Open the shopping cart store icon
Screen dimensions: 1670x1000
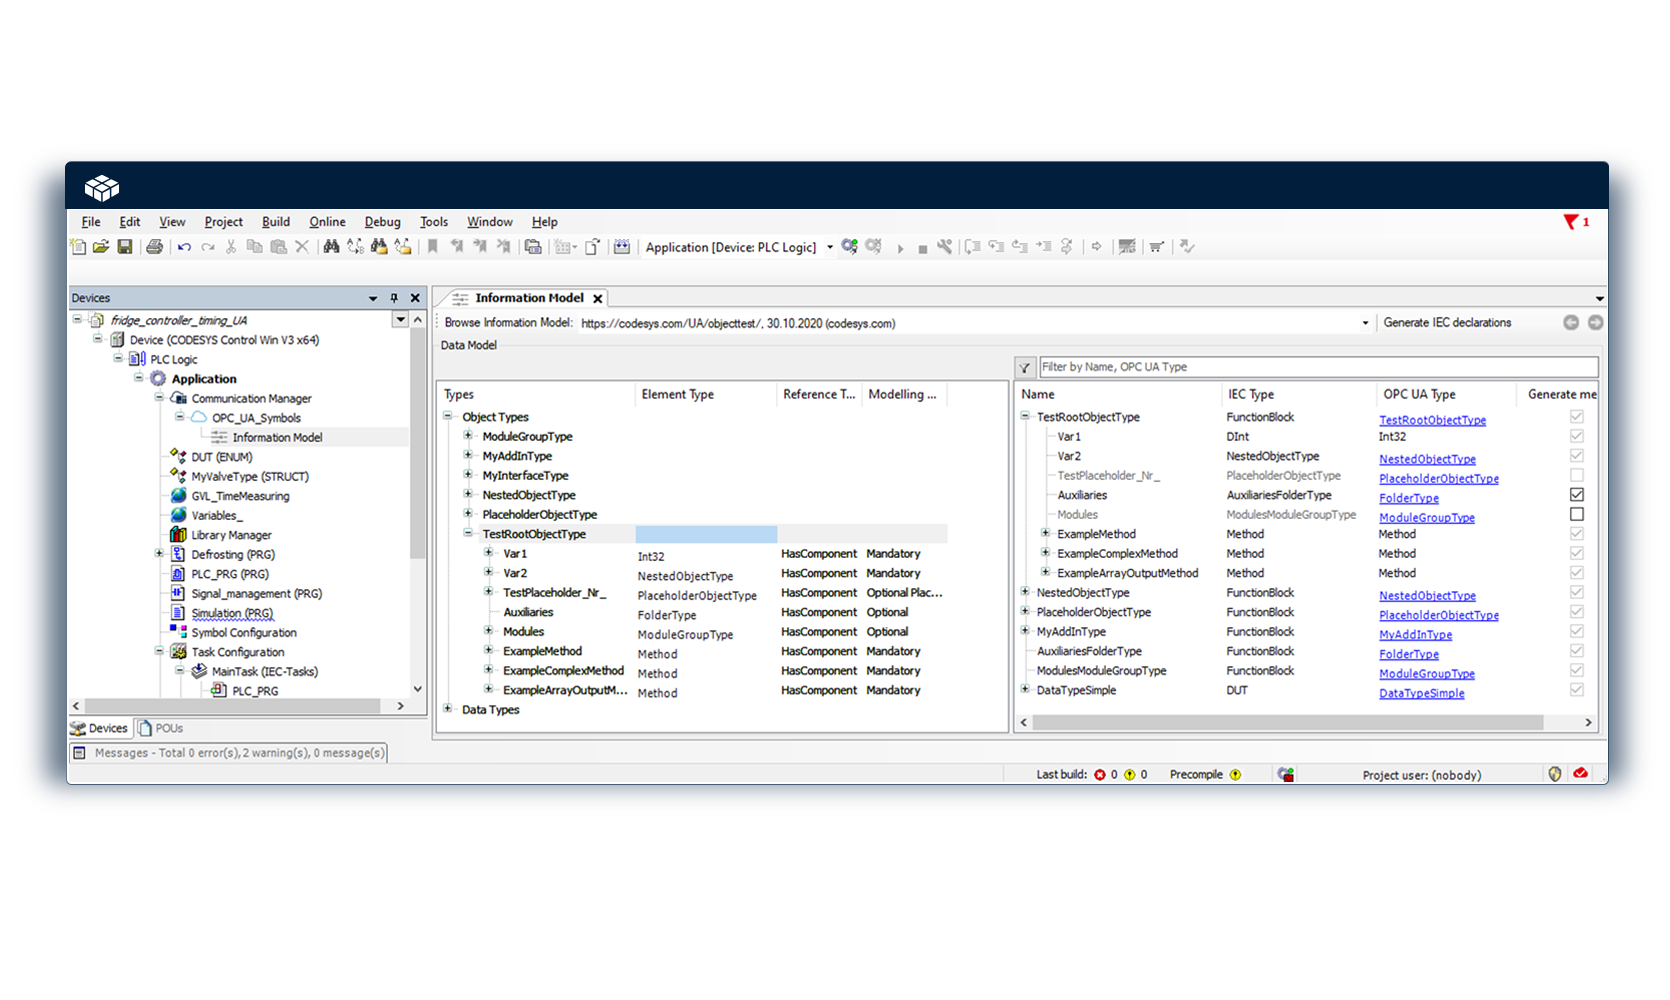(x=1156, y=247)
